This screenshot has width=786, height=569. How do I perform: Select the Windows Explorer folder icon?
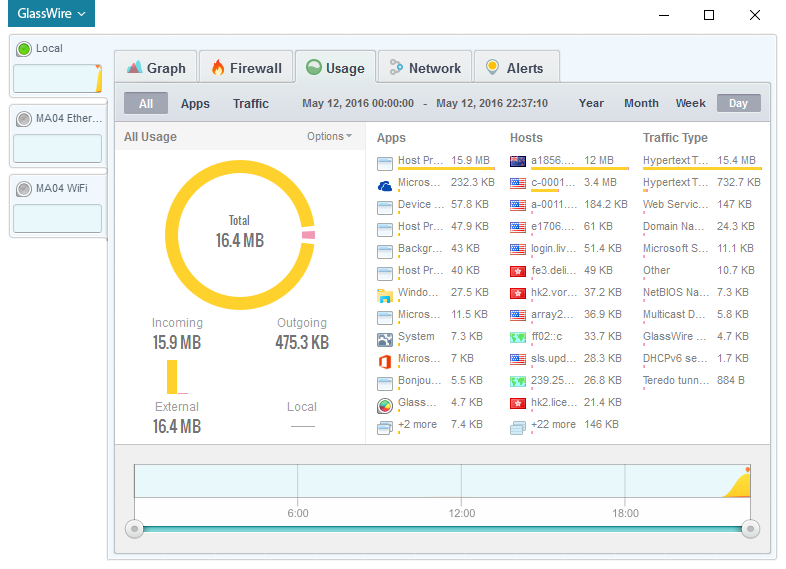pos(385,294)
